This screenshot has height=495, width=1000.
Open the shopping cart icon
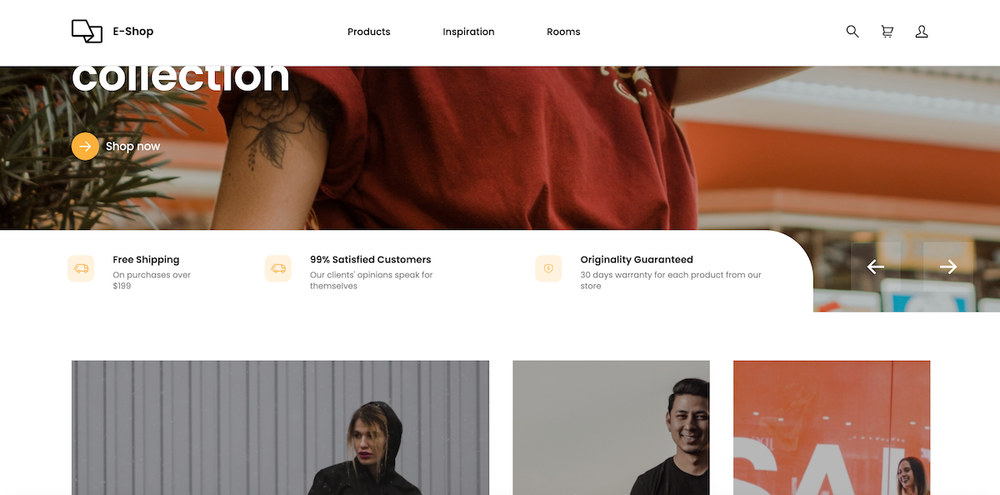pos(887,31)
